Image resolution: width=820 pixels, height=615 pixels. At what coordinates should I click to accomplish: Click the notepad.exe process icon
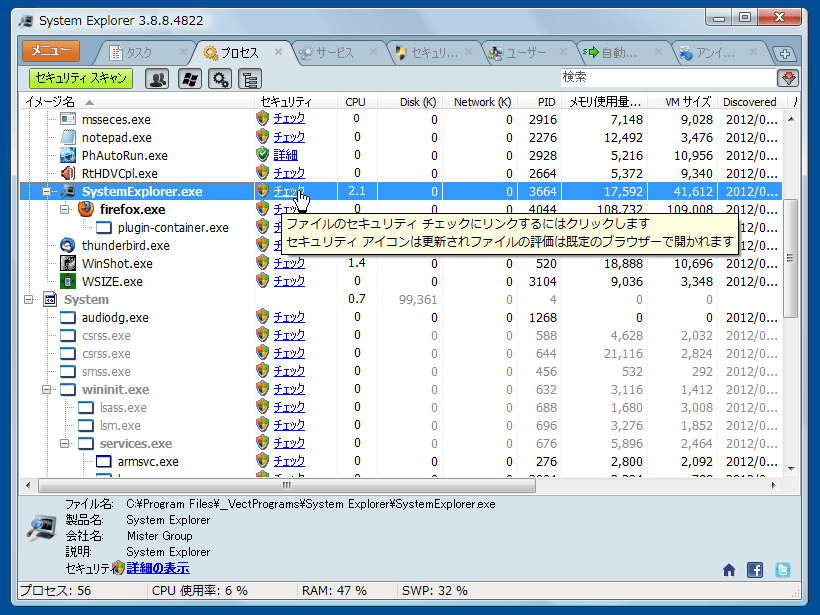coord(68,138)
